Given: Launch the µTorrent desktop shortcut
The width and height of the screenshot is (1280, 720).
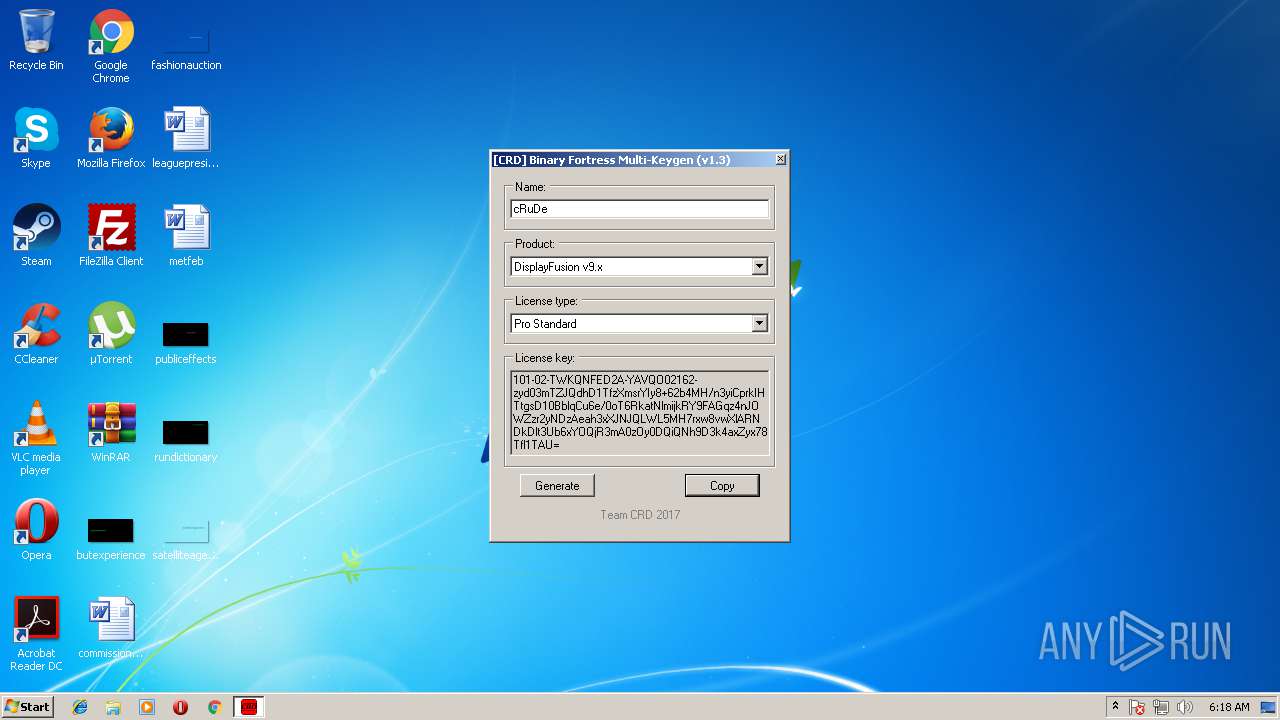Looking at the screenshot, I should pos(111,335).
